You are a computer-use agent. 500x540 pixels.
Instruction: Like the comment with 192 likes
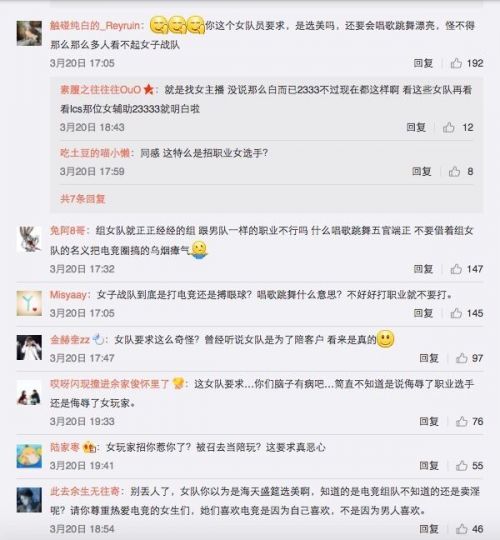[x=456, y=63]
